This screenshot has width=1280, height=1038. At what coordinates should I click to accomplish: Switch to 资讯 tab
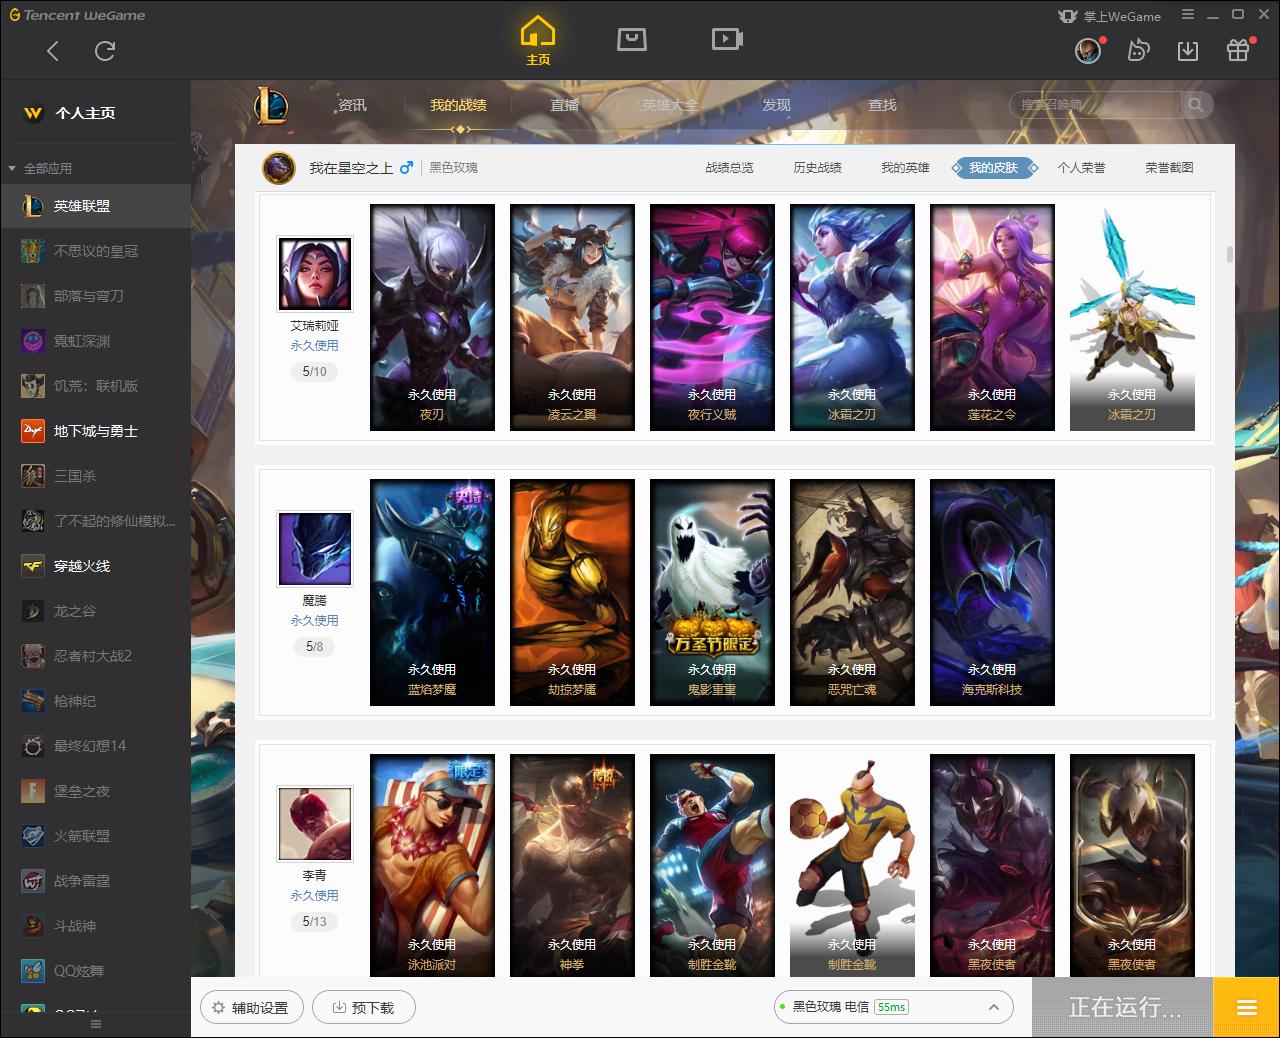coord(352,105)
